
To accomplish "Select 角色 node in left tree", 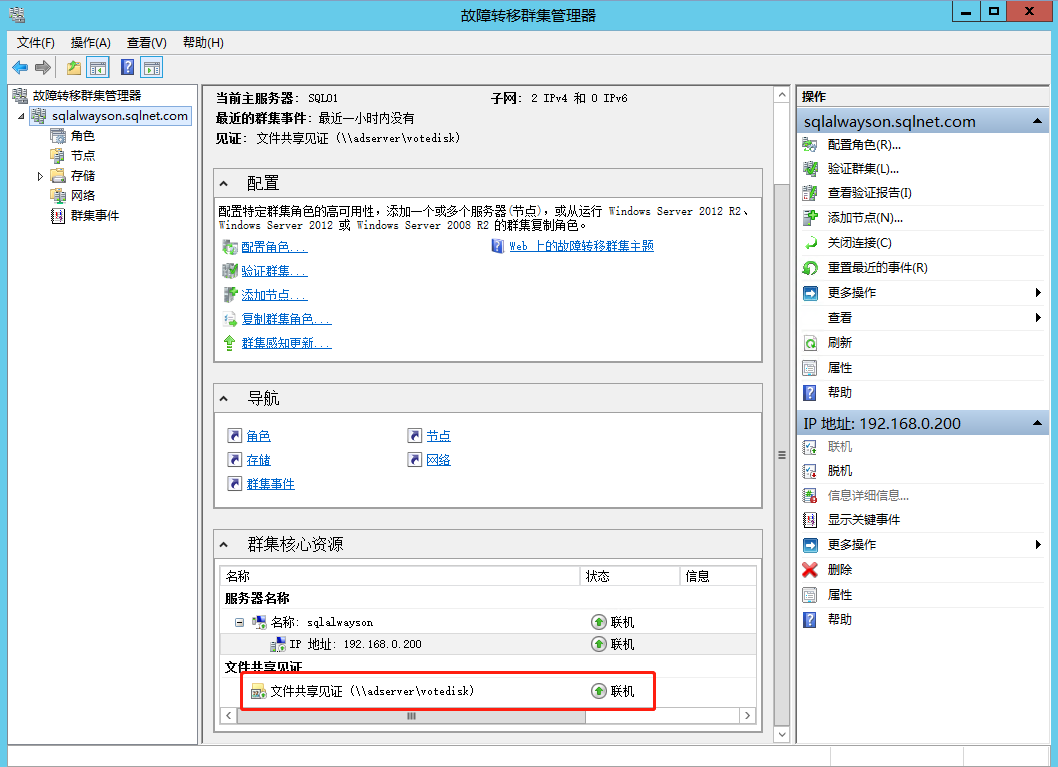I will point(82,136).
